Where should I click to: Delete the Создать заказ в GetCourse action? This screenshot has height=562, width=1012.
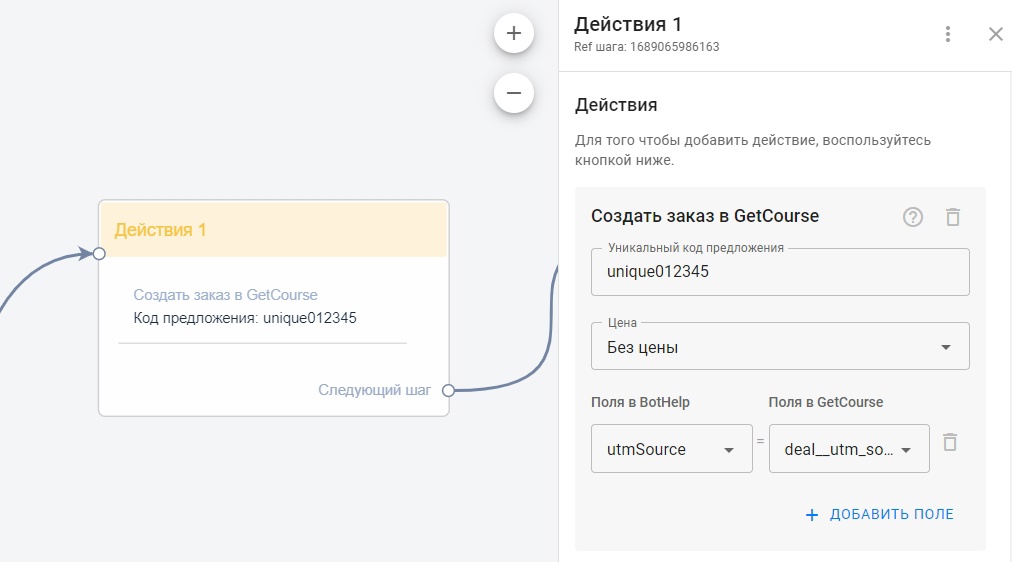953,217
